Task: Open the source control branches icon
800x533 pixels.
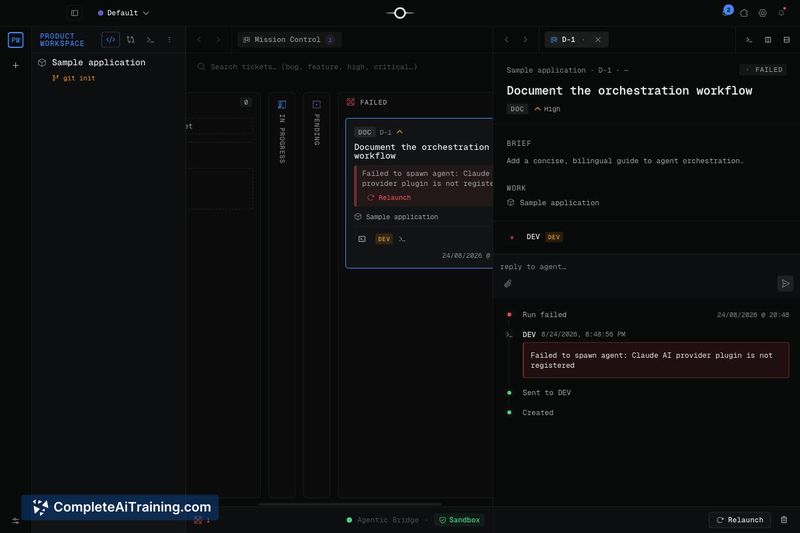Action: (131, 40)
